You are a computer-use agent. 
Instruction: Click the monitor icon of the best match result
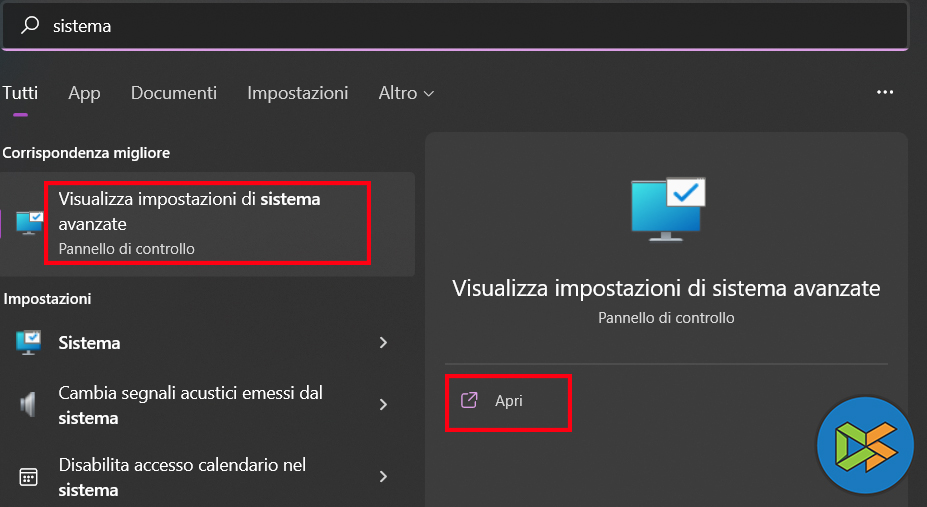point(30,223)
